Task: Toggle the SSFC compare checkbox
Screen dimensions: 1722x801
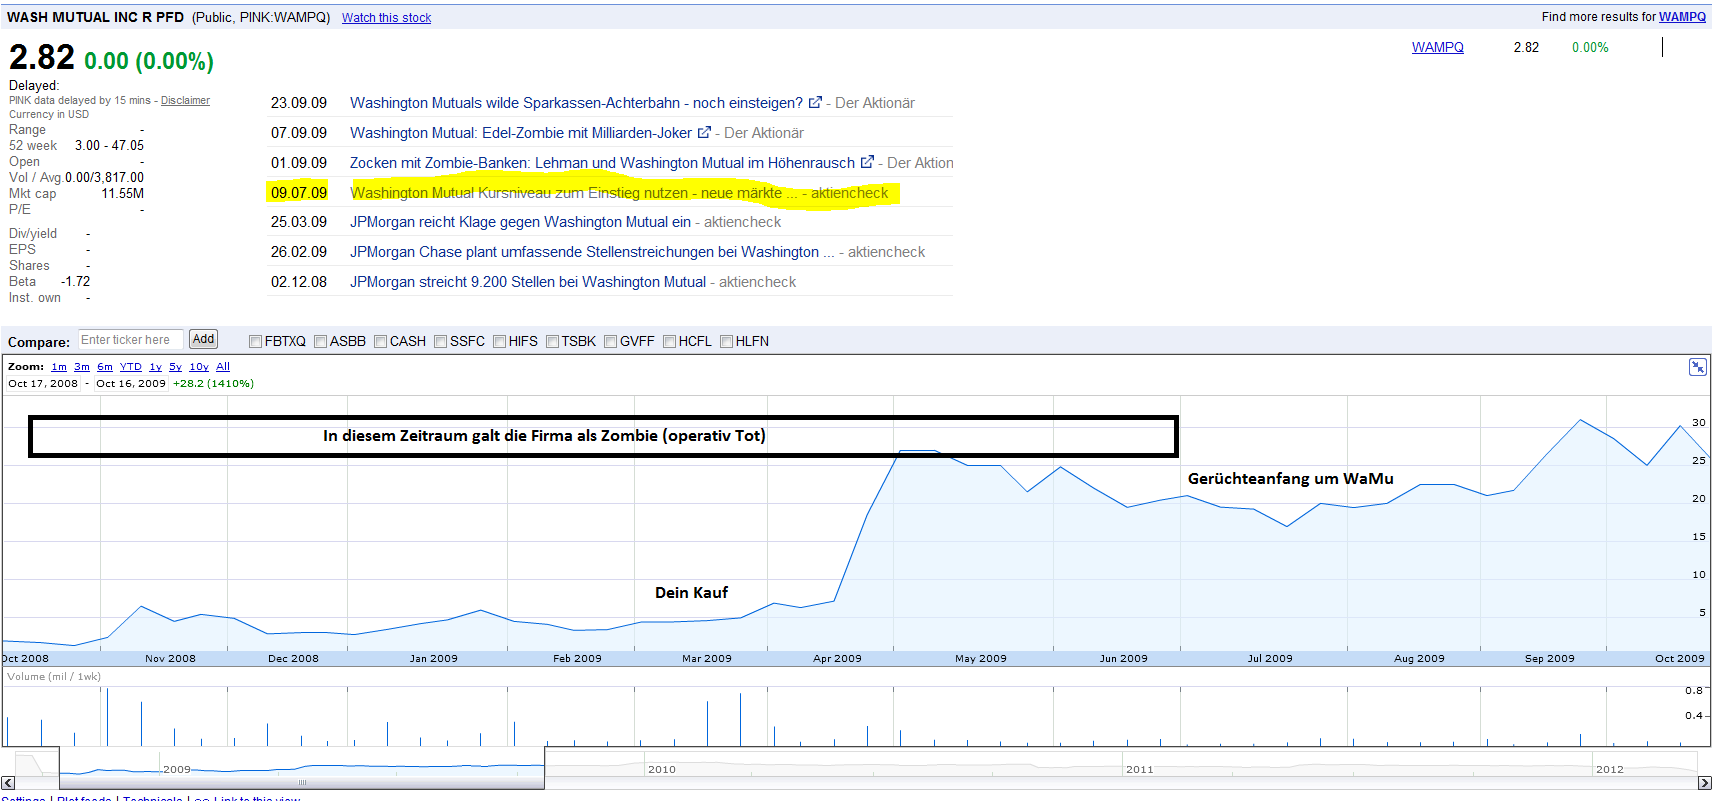Action: (440, 341)
